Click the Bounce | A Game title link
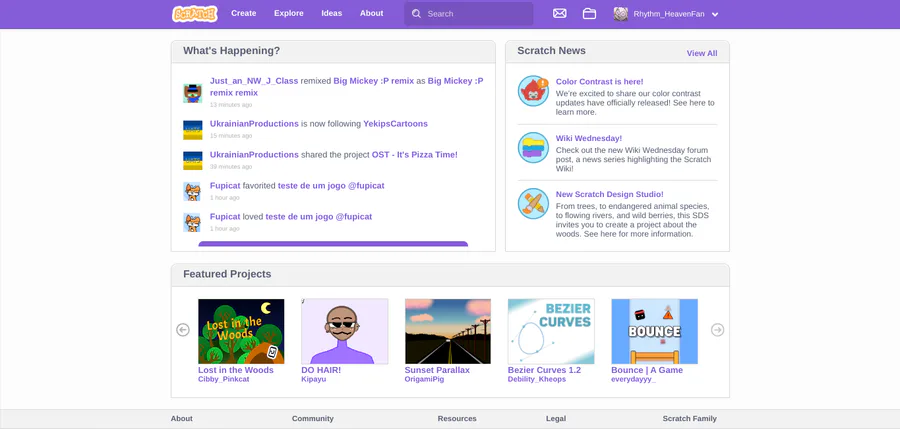The image size is (900, 429). click(647, 370)
